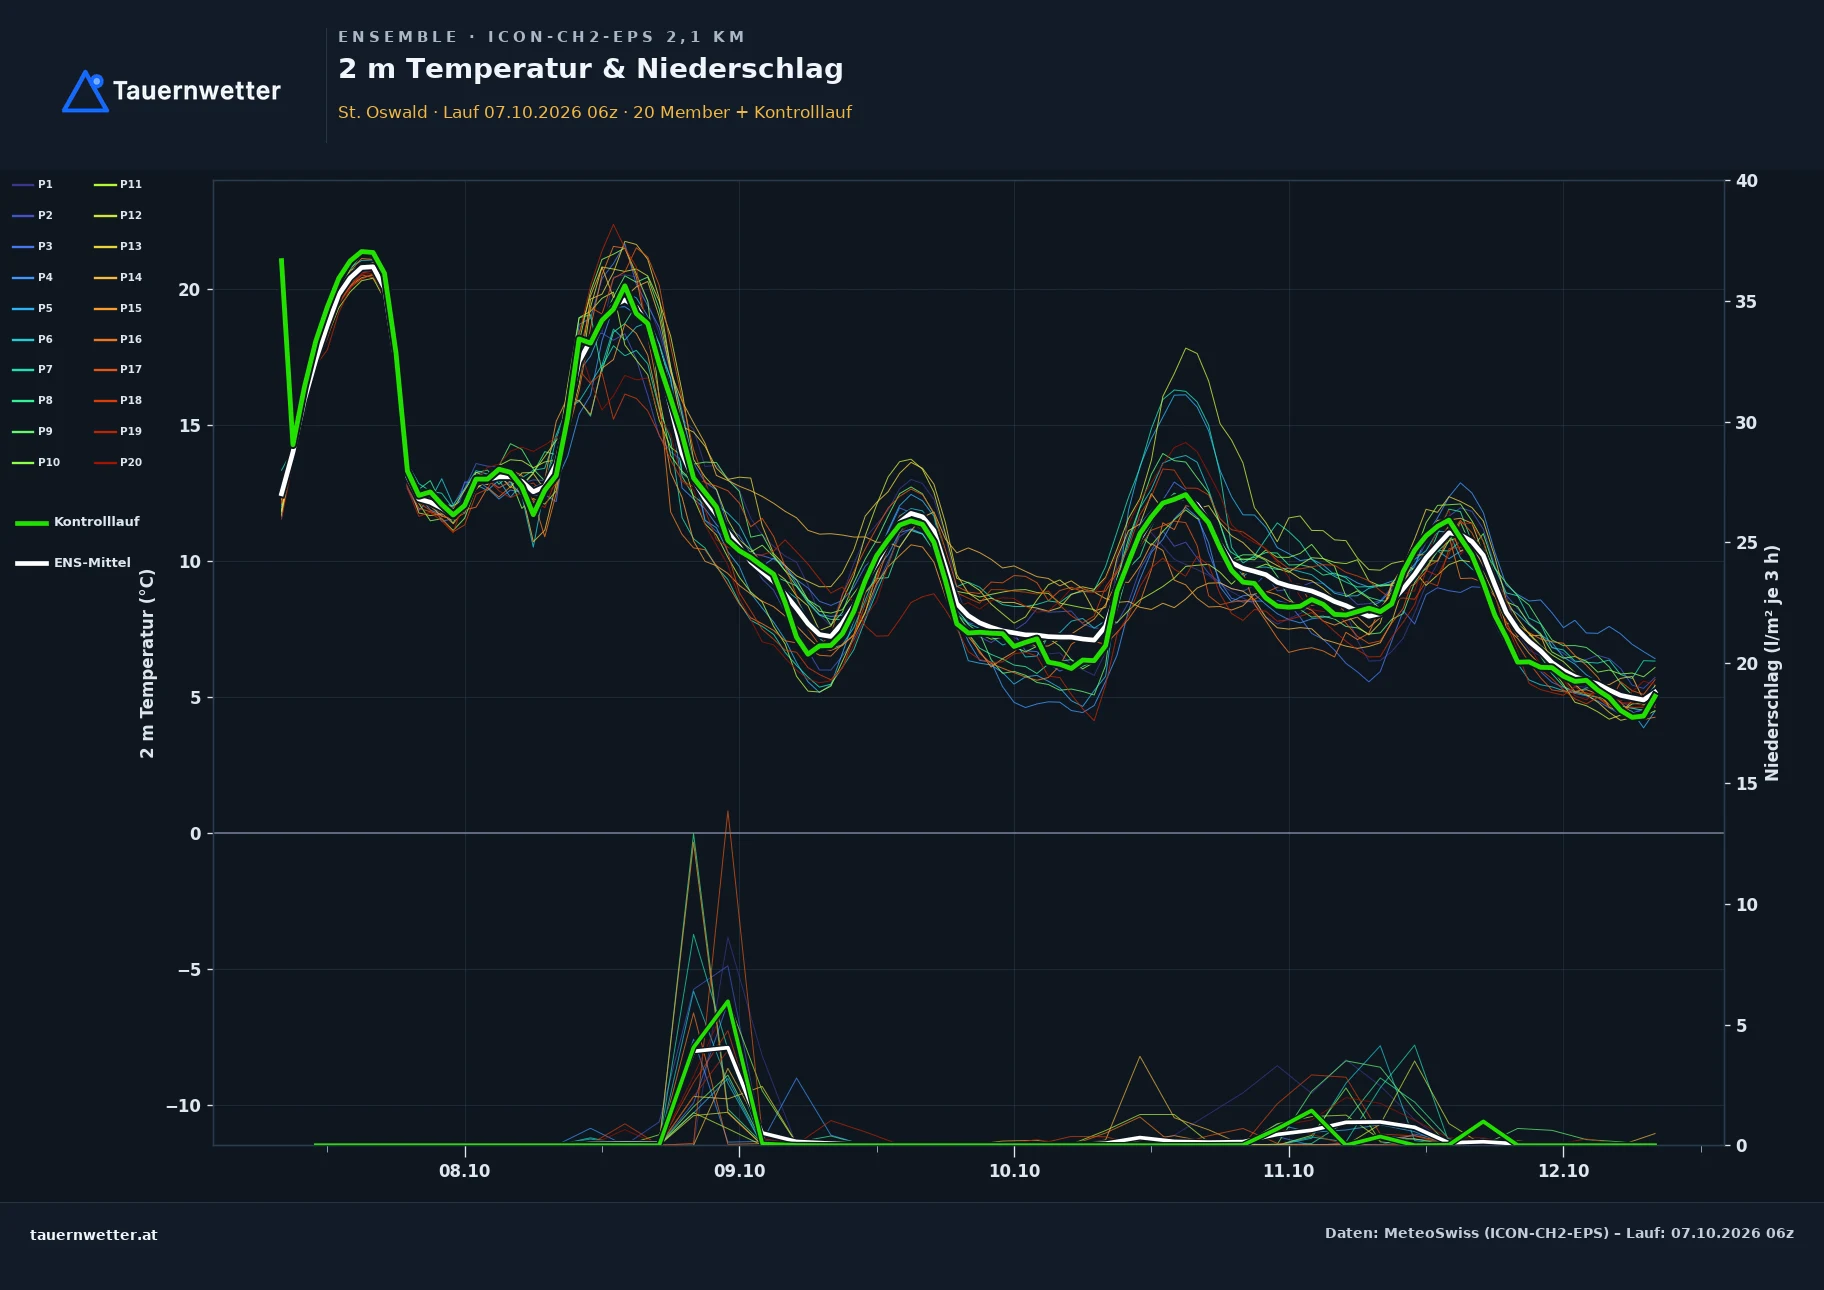Toggle the Kontrolllauf legend item
The image size is (1824, 1290).
[x=77, y=522]
